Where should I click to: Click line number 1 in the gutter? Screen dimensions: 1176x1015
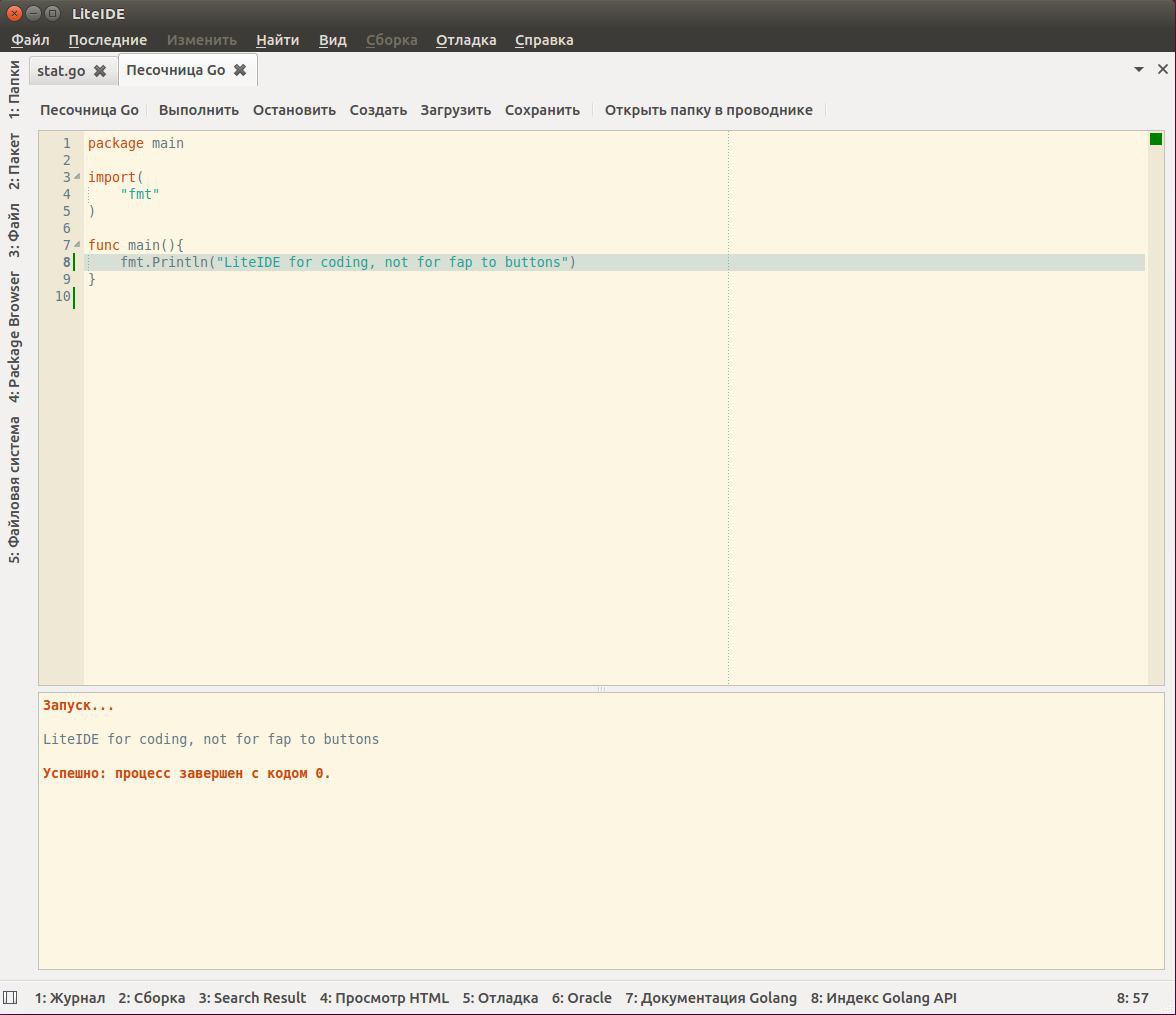point(67,143)
